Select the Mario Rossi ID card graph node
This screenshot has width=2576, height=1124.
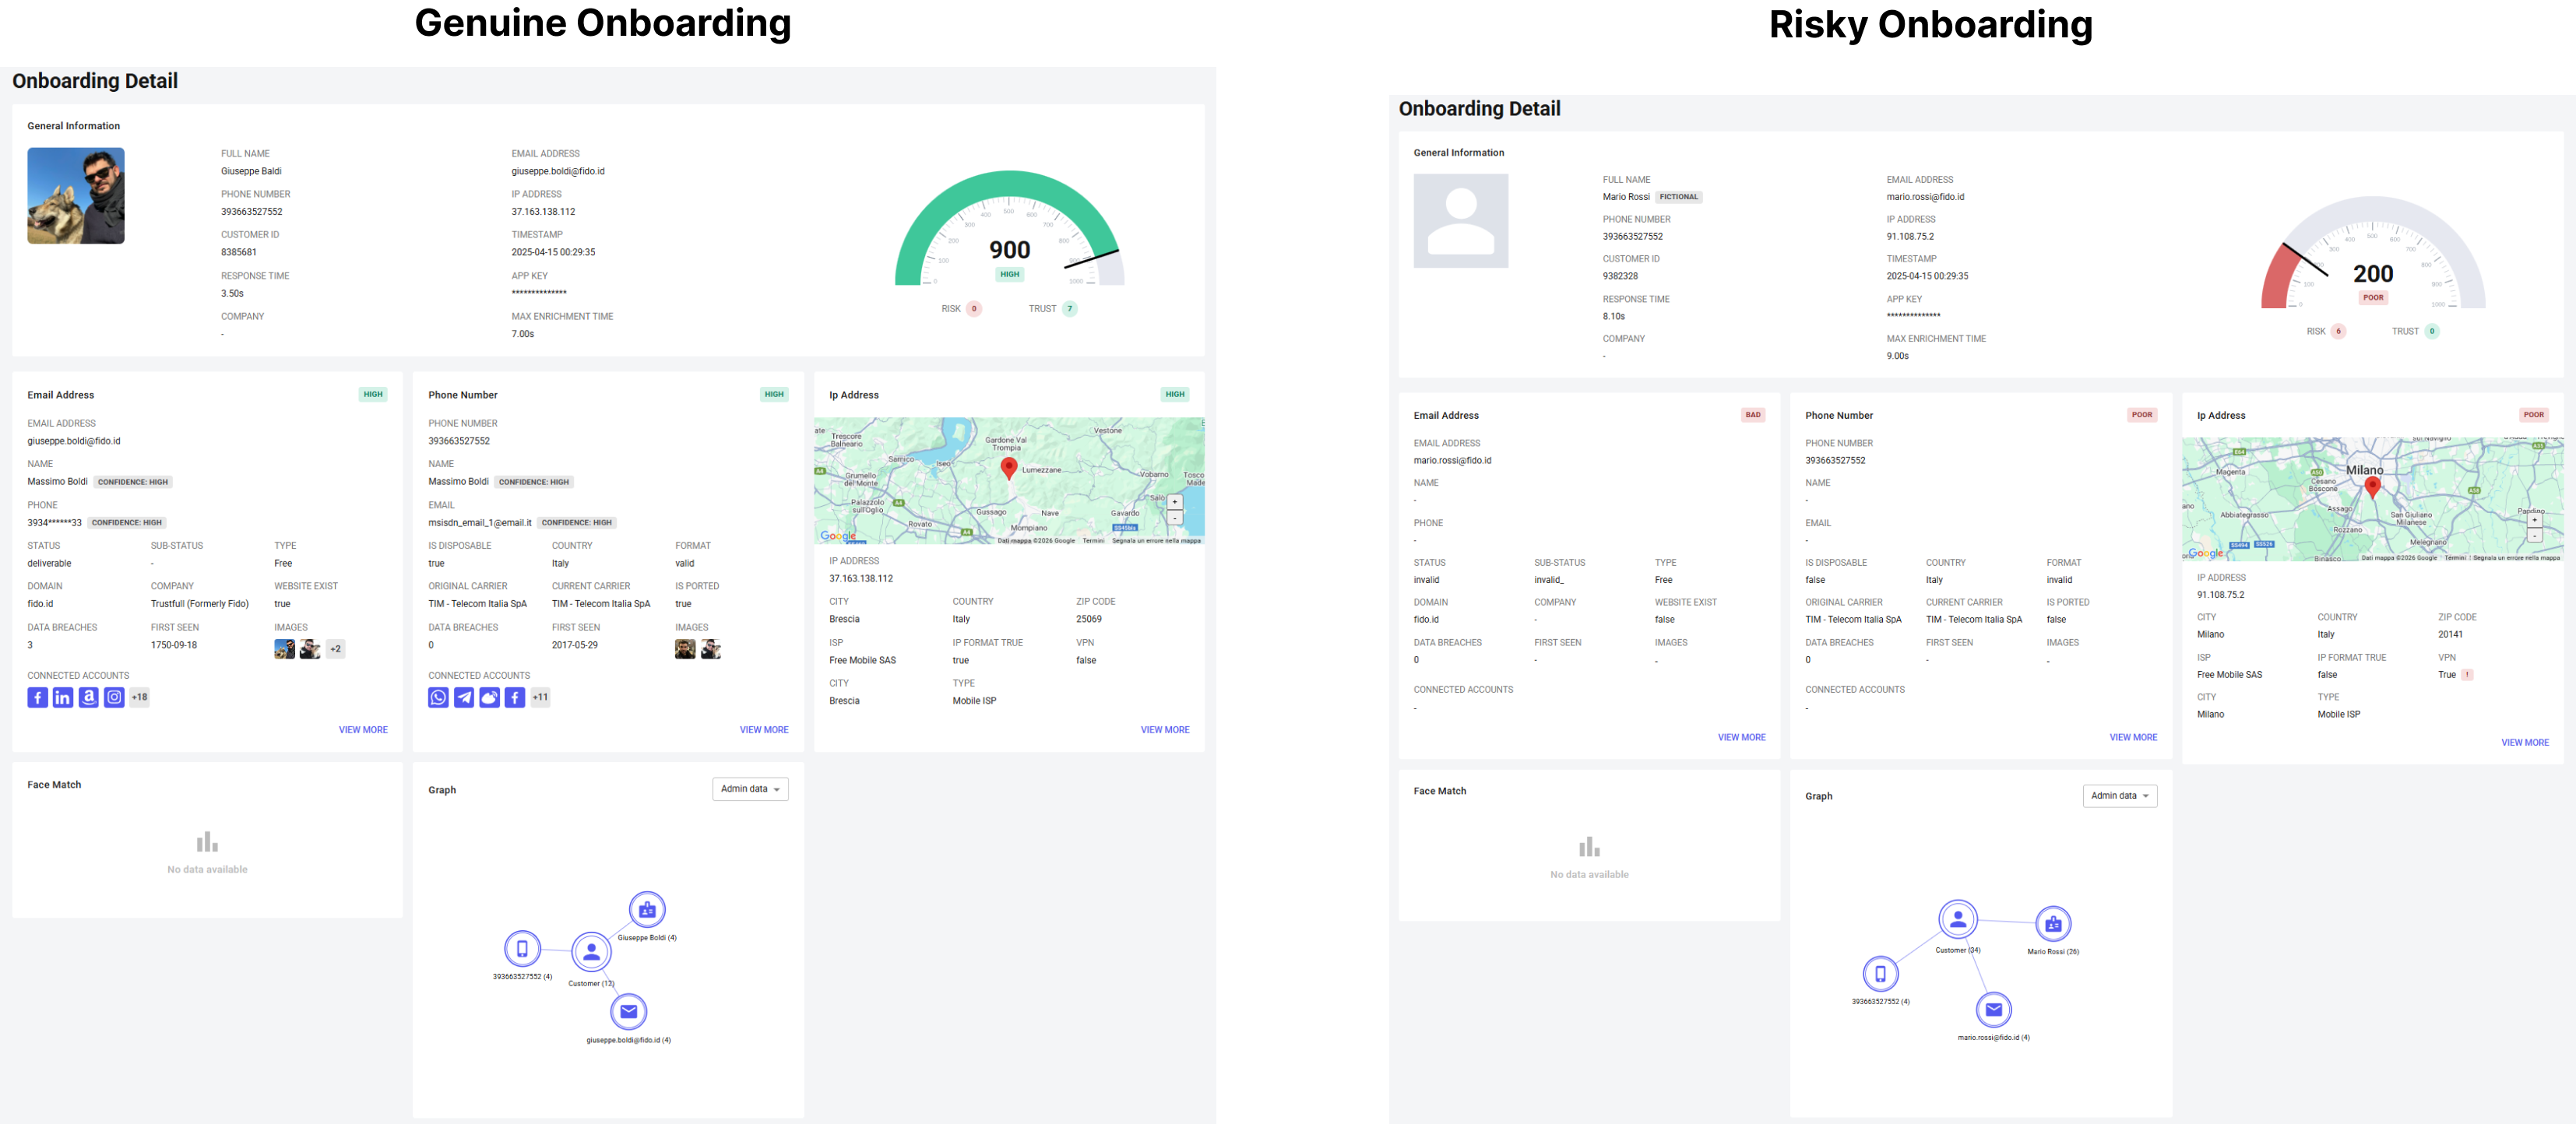(x=2053, y=924)
